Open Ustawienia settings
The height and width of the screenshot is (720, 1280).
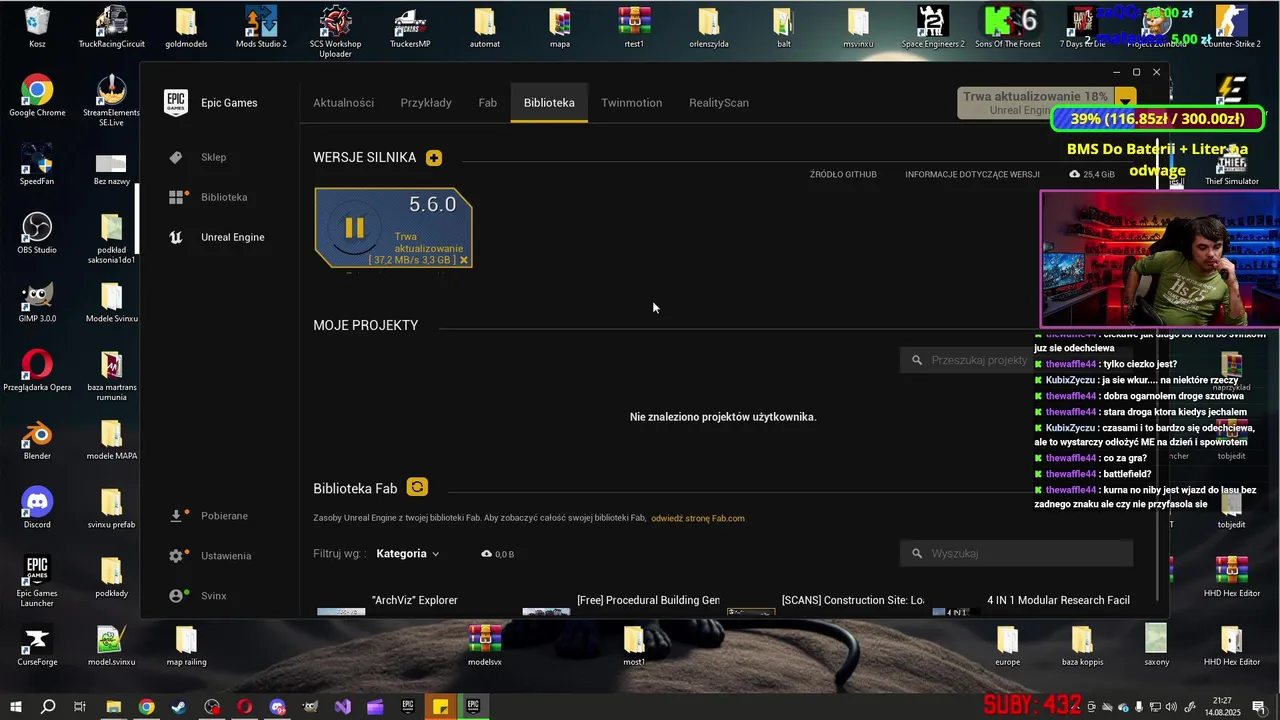pyautogui.click(x=225, y=556)
